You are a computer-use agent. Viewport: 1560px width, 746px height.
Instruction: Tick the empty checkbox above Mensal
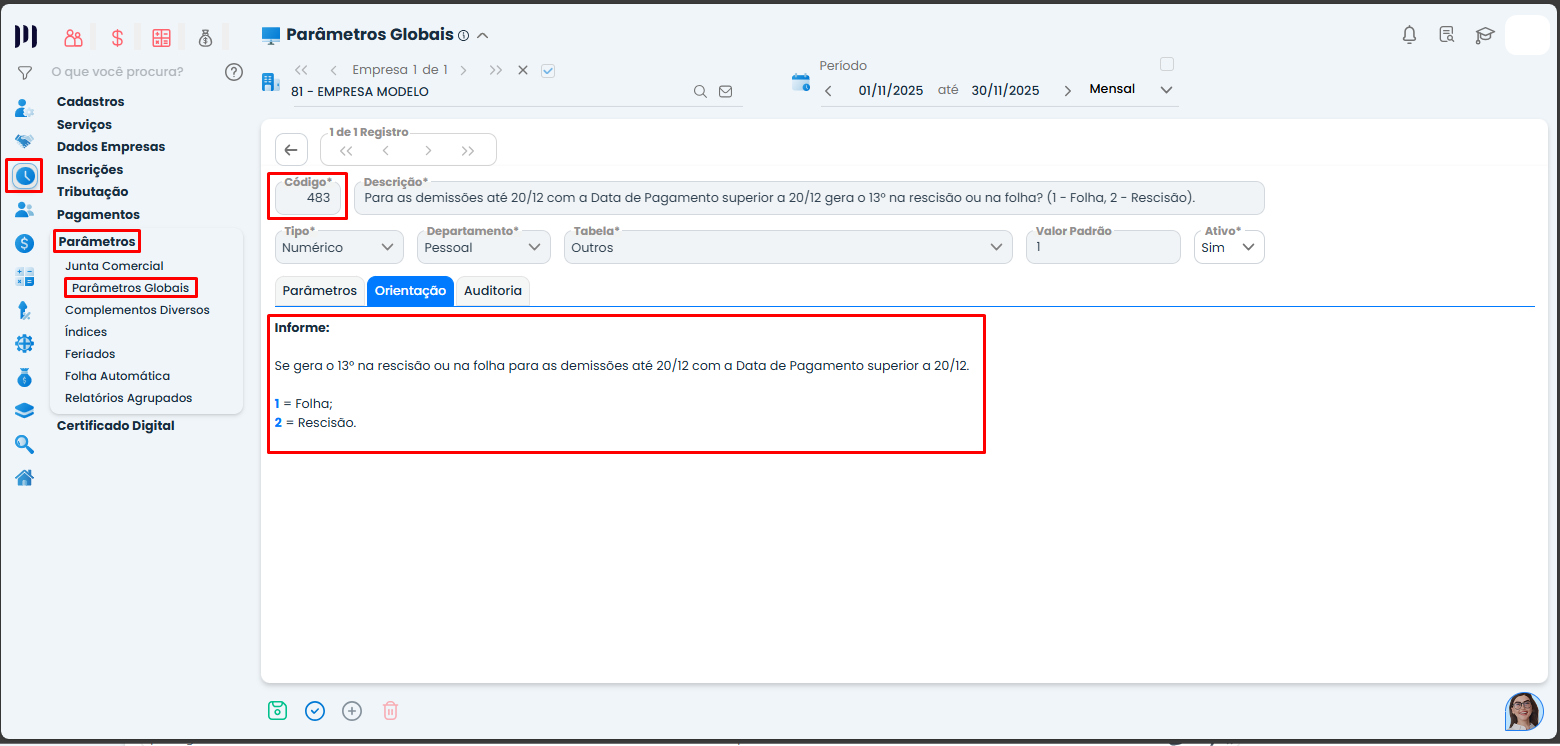tap(1166, 64)
